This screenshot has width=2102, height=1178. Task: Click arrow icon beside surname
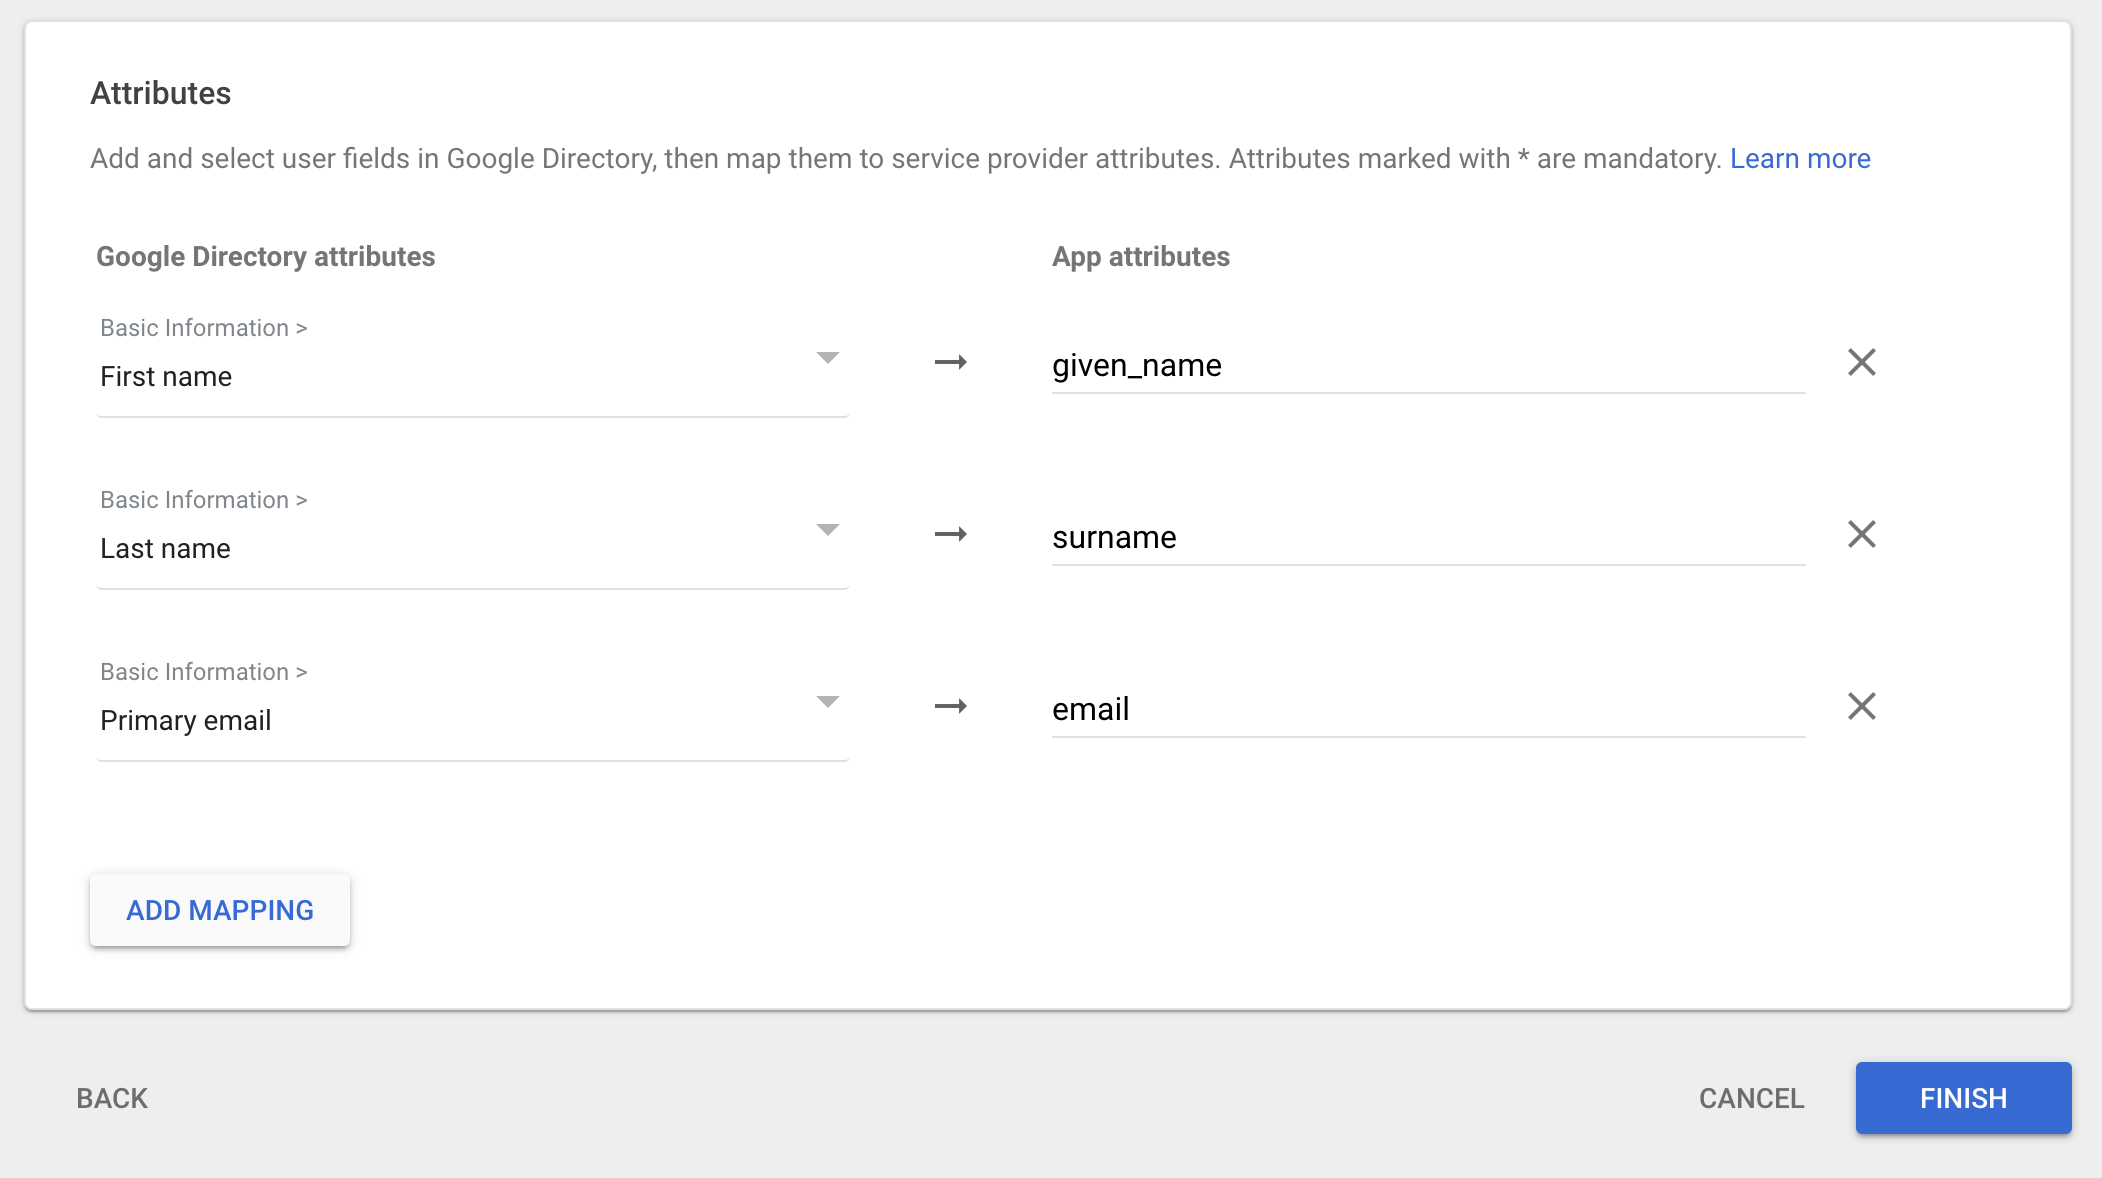click(950, 534)
